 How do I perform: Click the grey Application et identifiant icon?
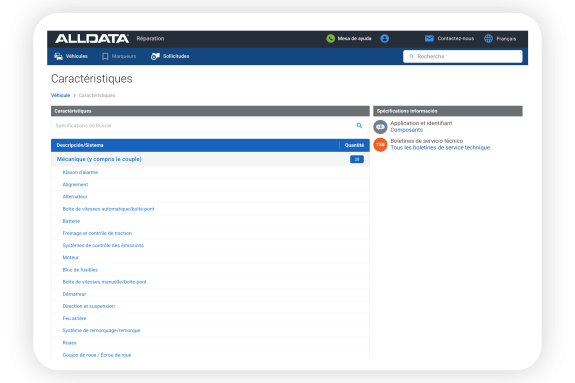click(x=380, y=127)
